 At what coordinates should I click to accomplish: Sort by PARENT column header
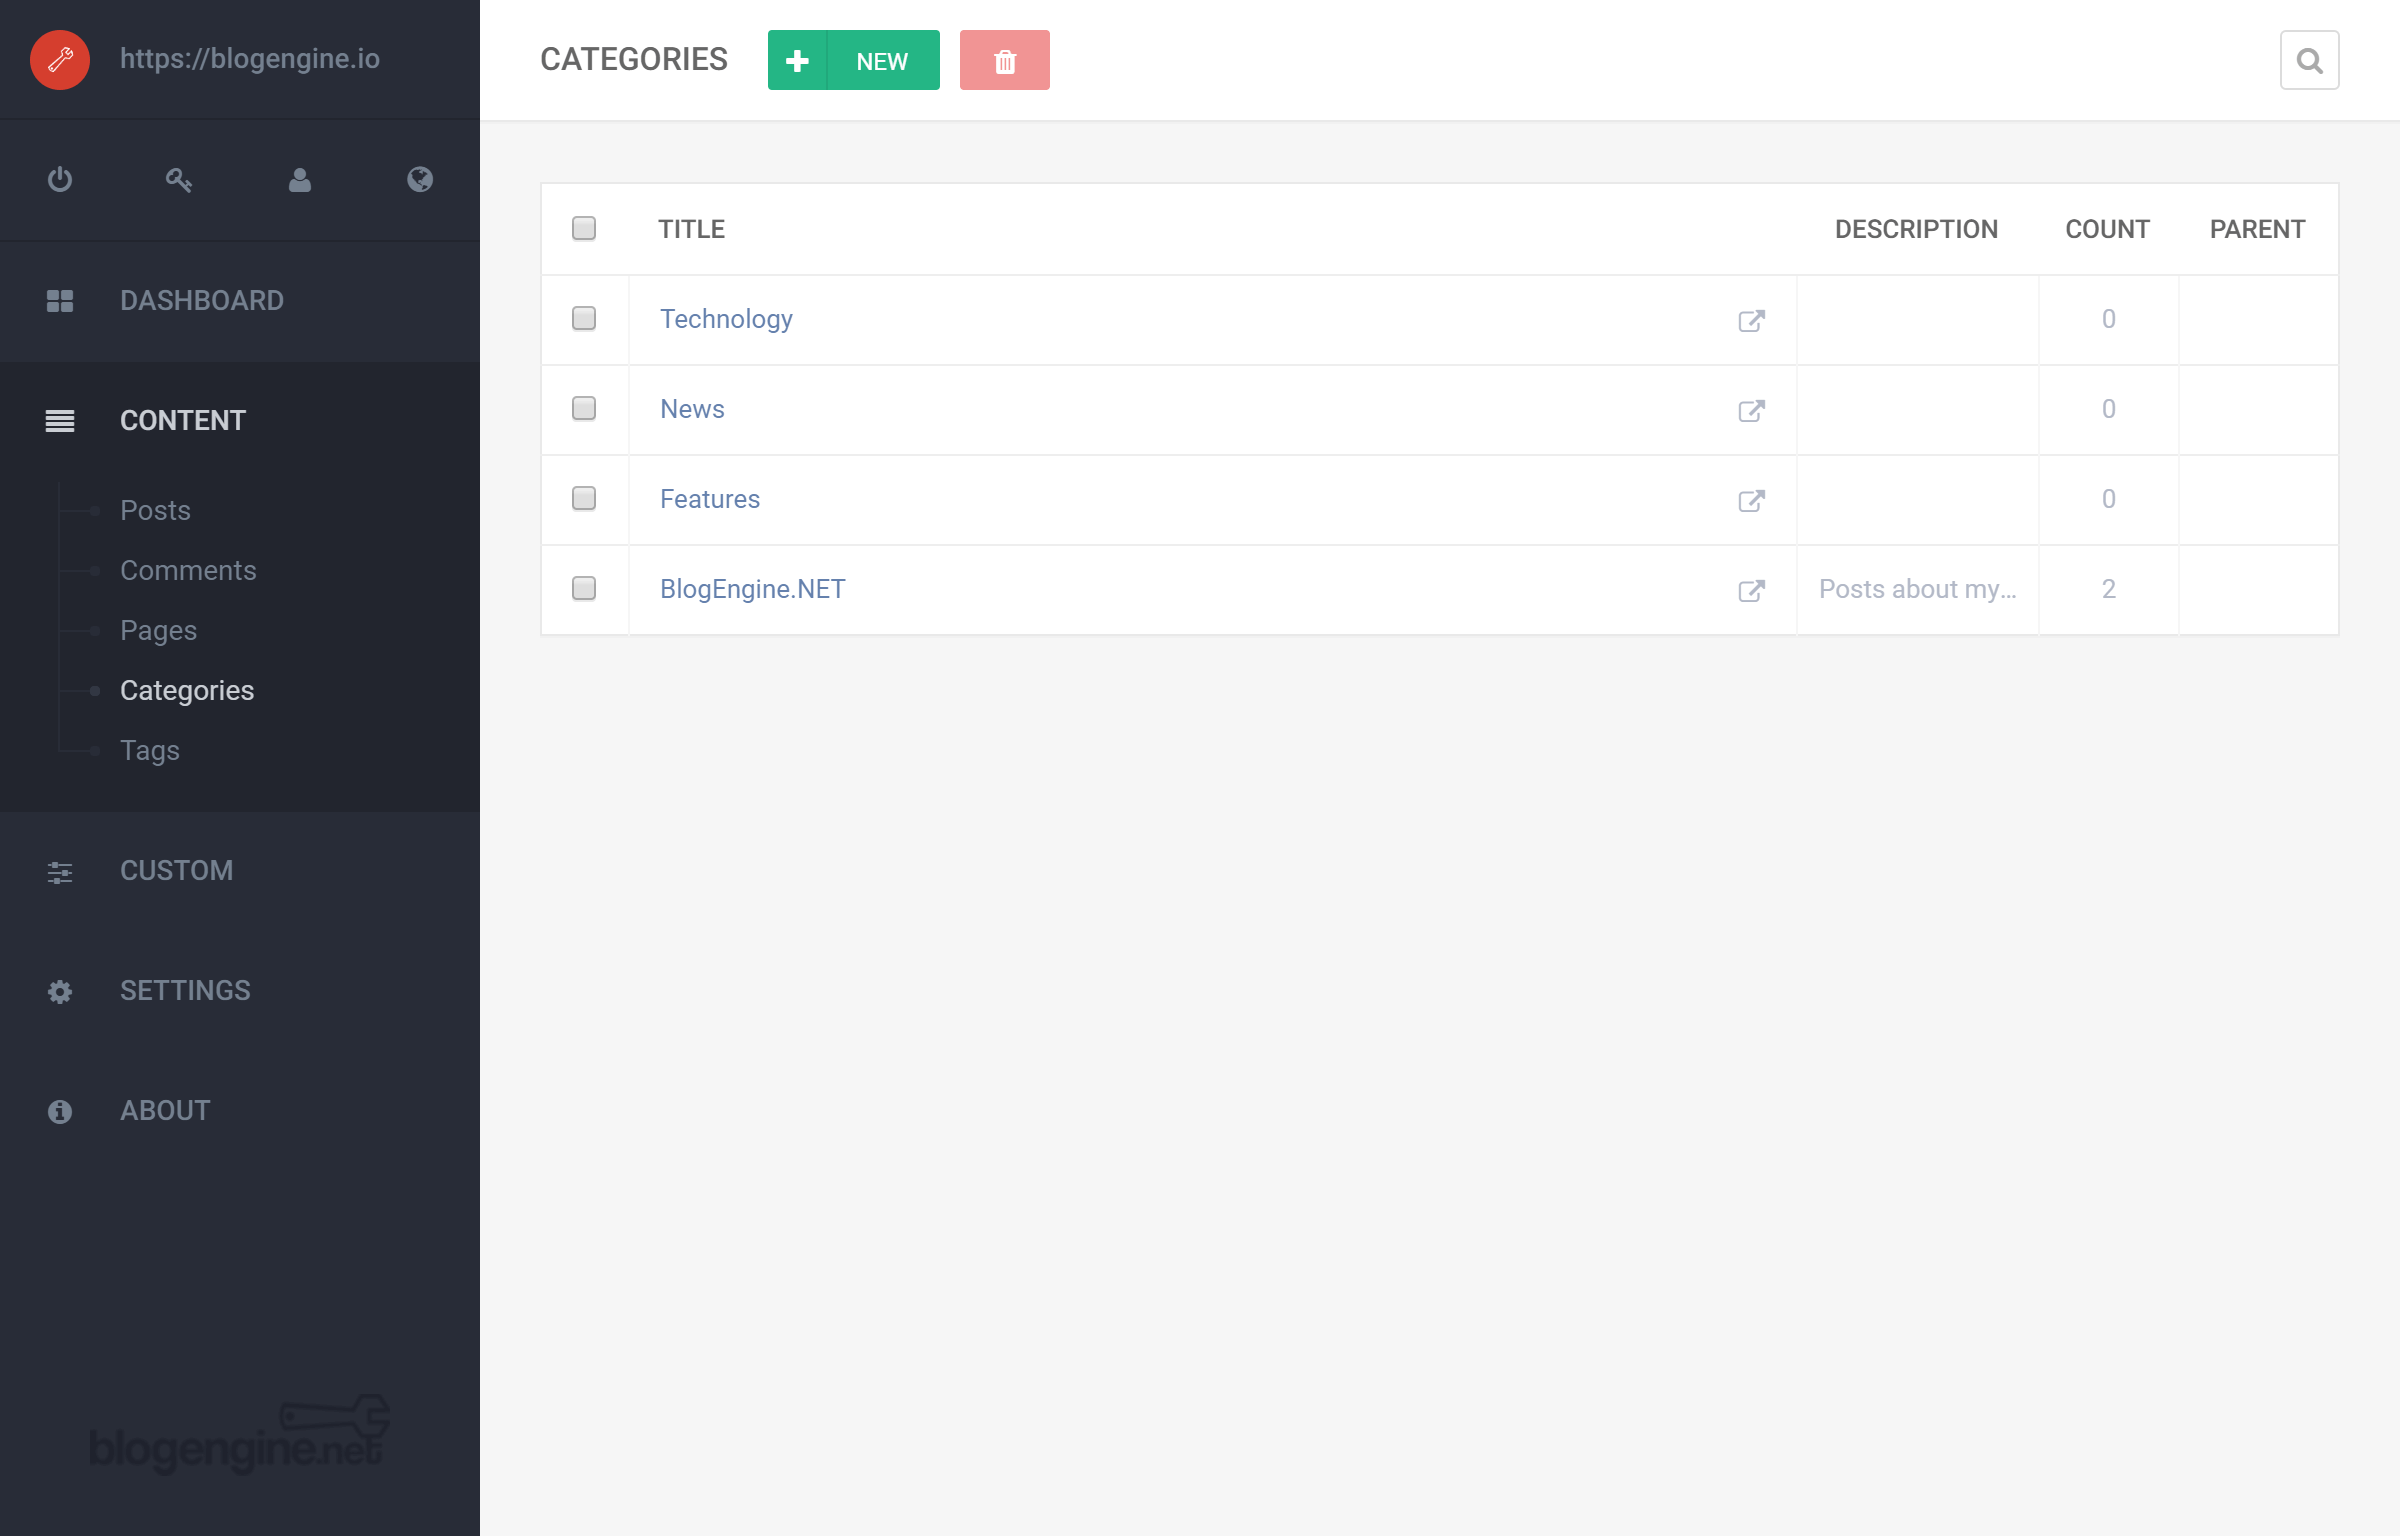tap(2257, 229)
